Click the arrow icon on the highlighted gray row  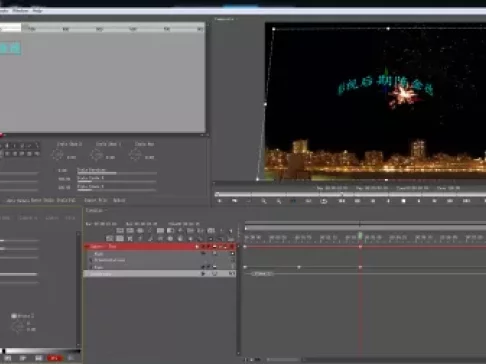tap(203, 274)
